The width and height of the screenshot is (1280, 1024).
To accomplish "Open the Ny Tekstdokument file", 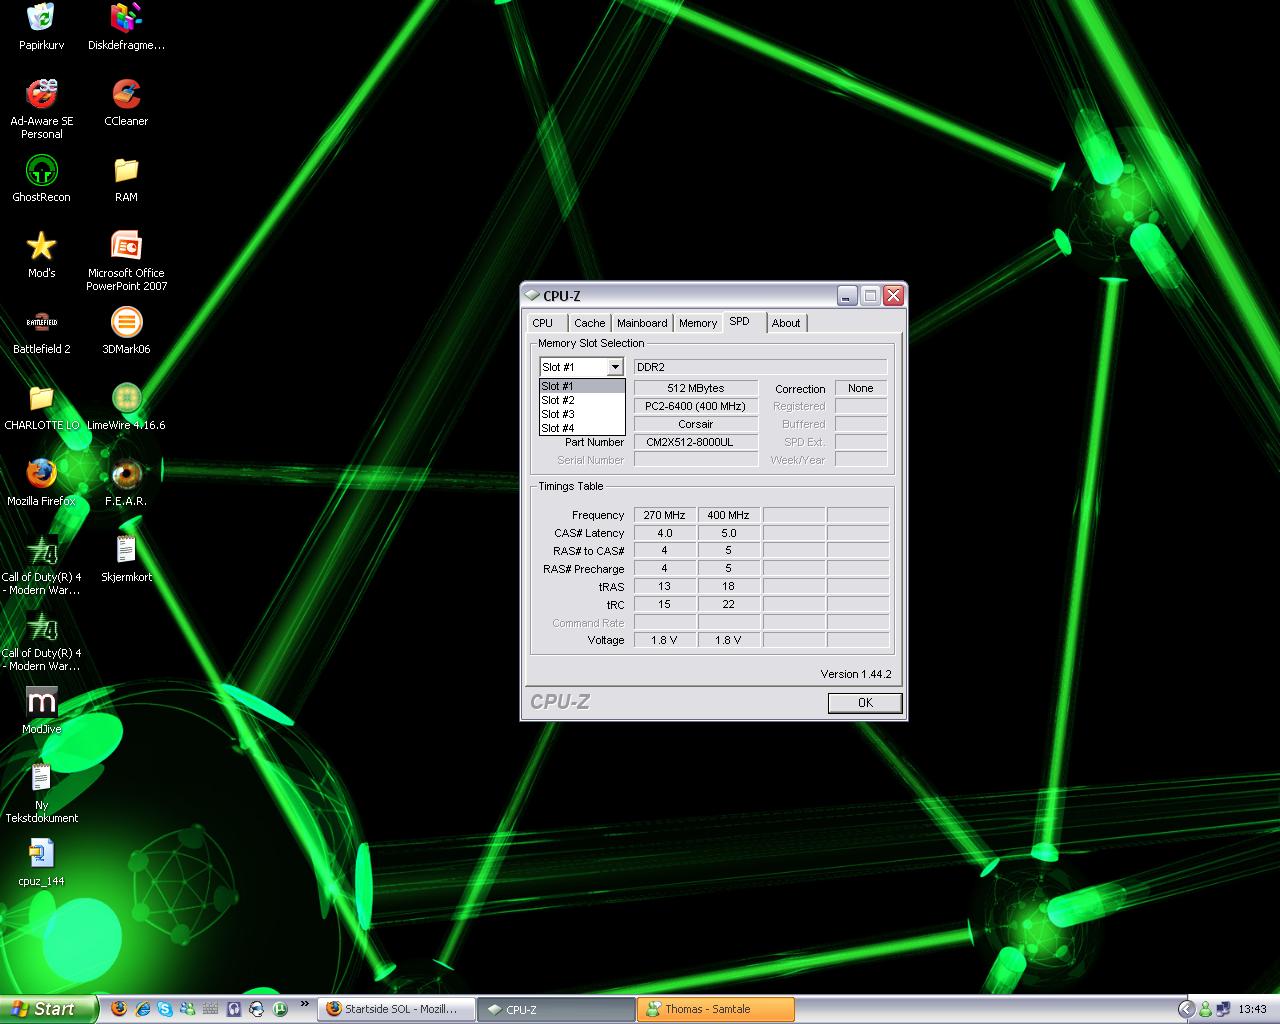I will click(41, 793).
